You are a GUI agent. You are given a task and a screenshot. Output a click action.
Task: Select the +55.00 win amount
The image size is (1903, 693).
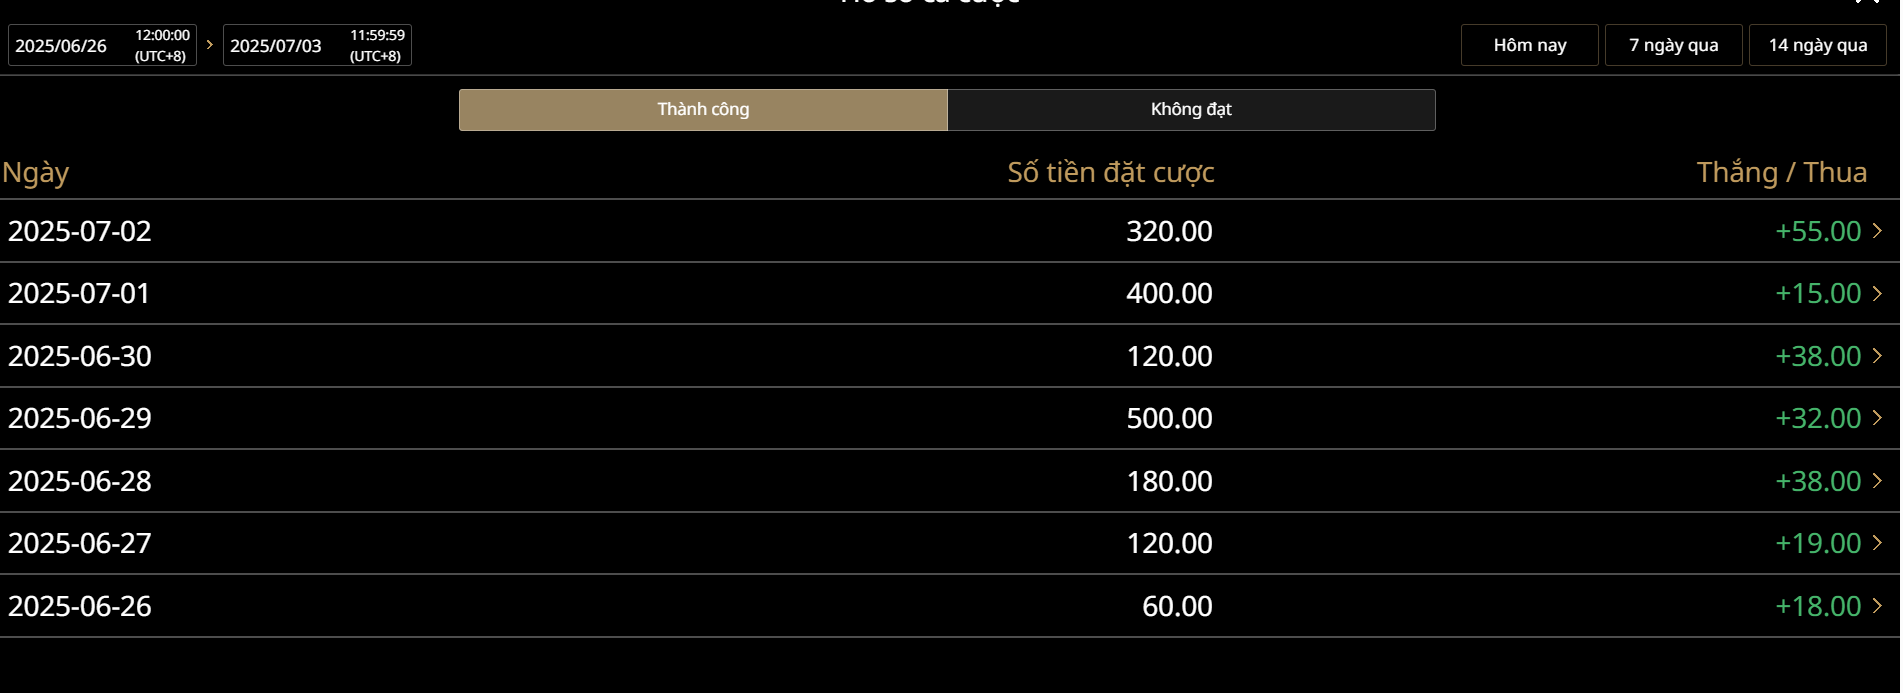coord(1817,231)
